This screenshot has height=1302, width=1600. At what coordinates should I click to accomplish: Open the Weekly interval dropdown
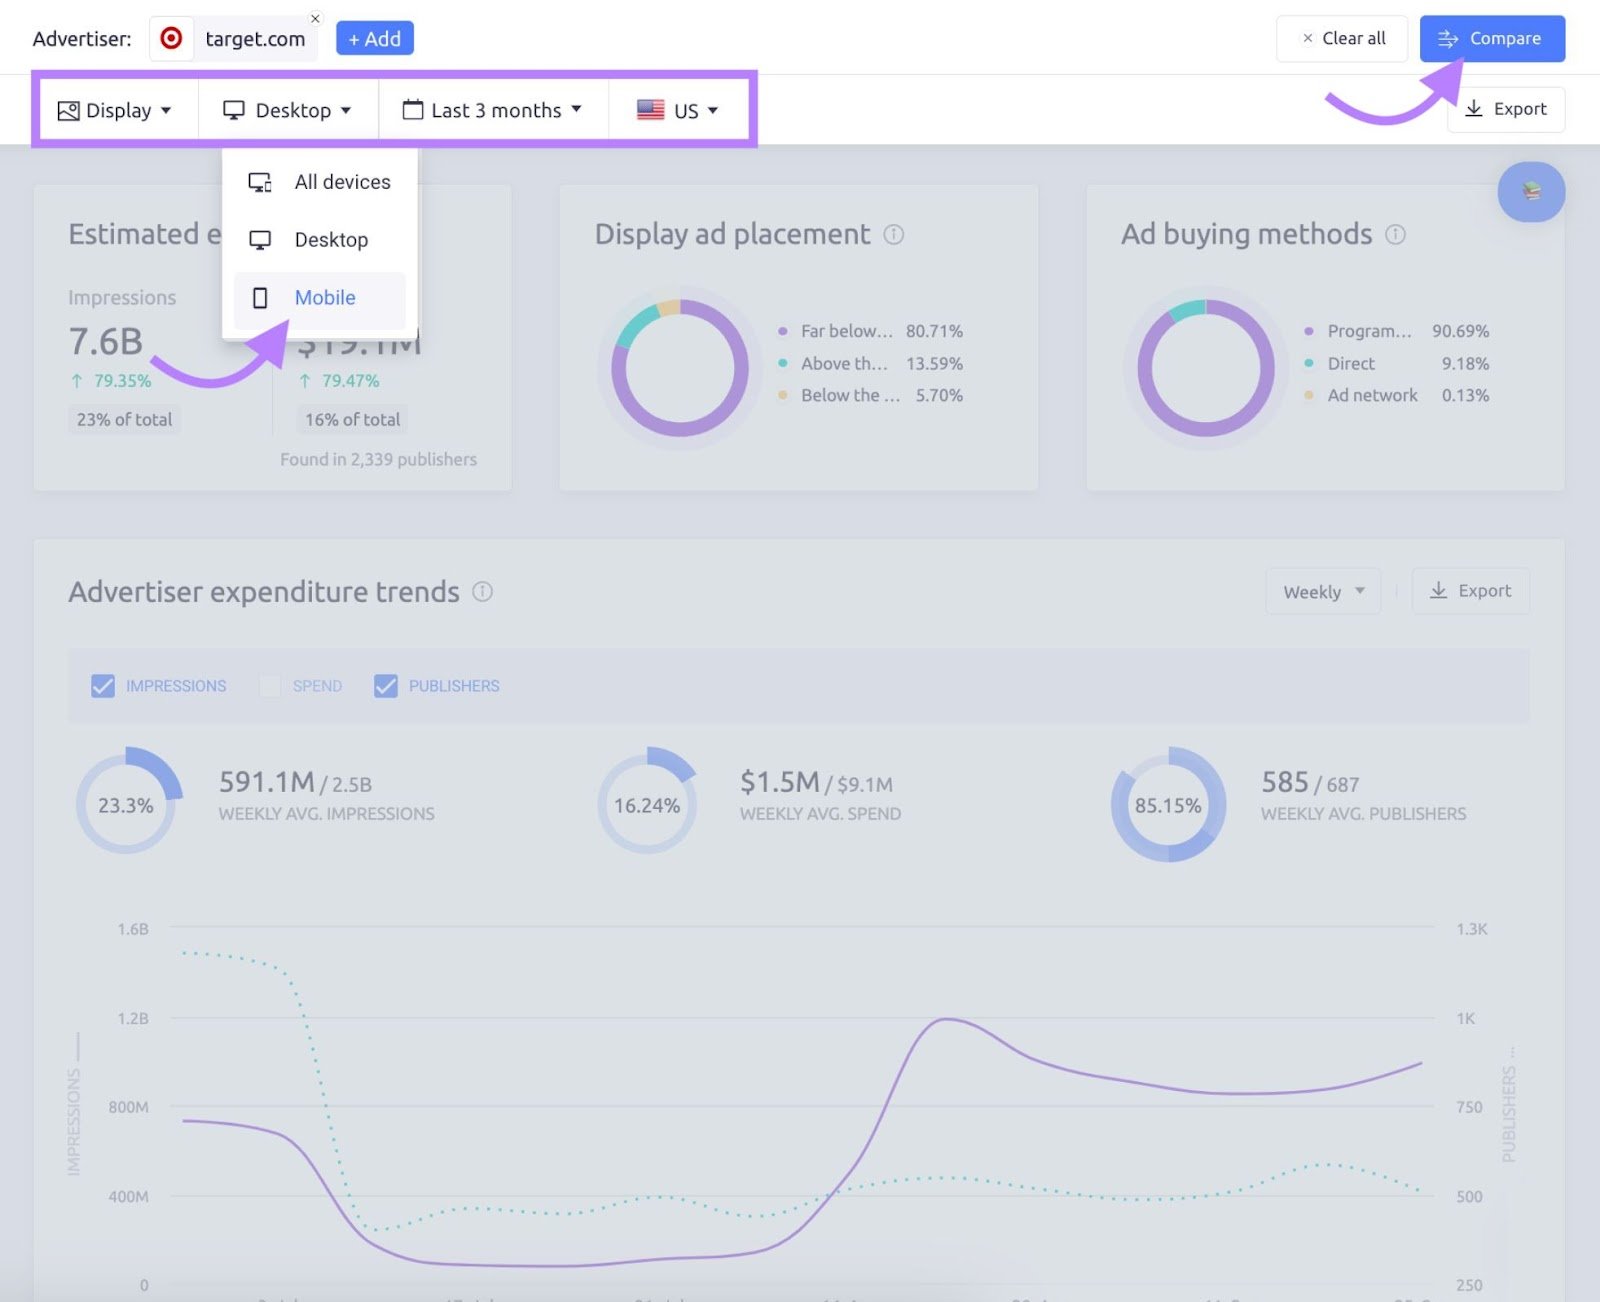tap(1322, 592)
